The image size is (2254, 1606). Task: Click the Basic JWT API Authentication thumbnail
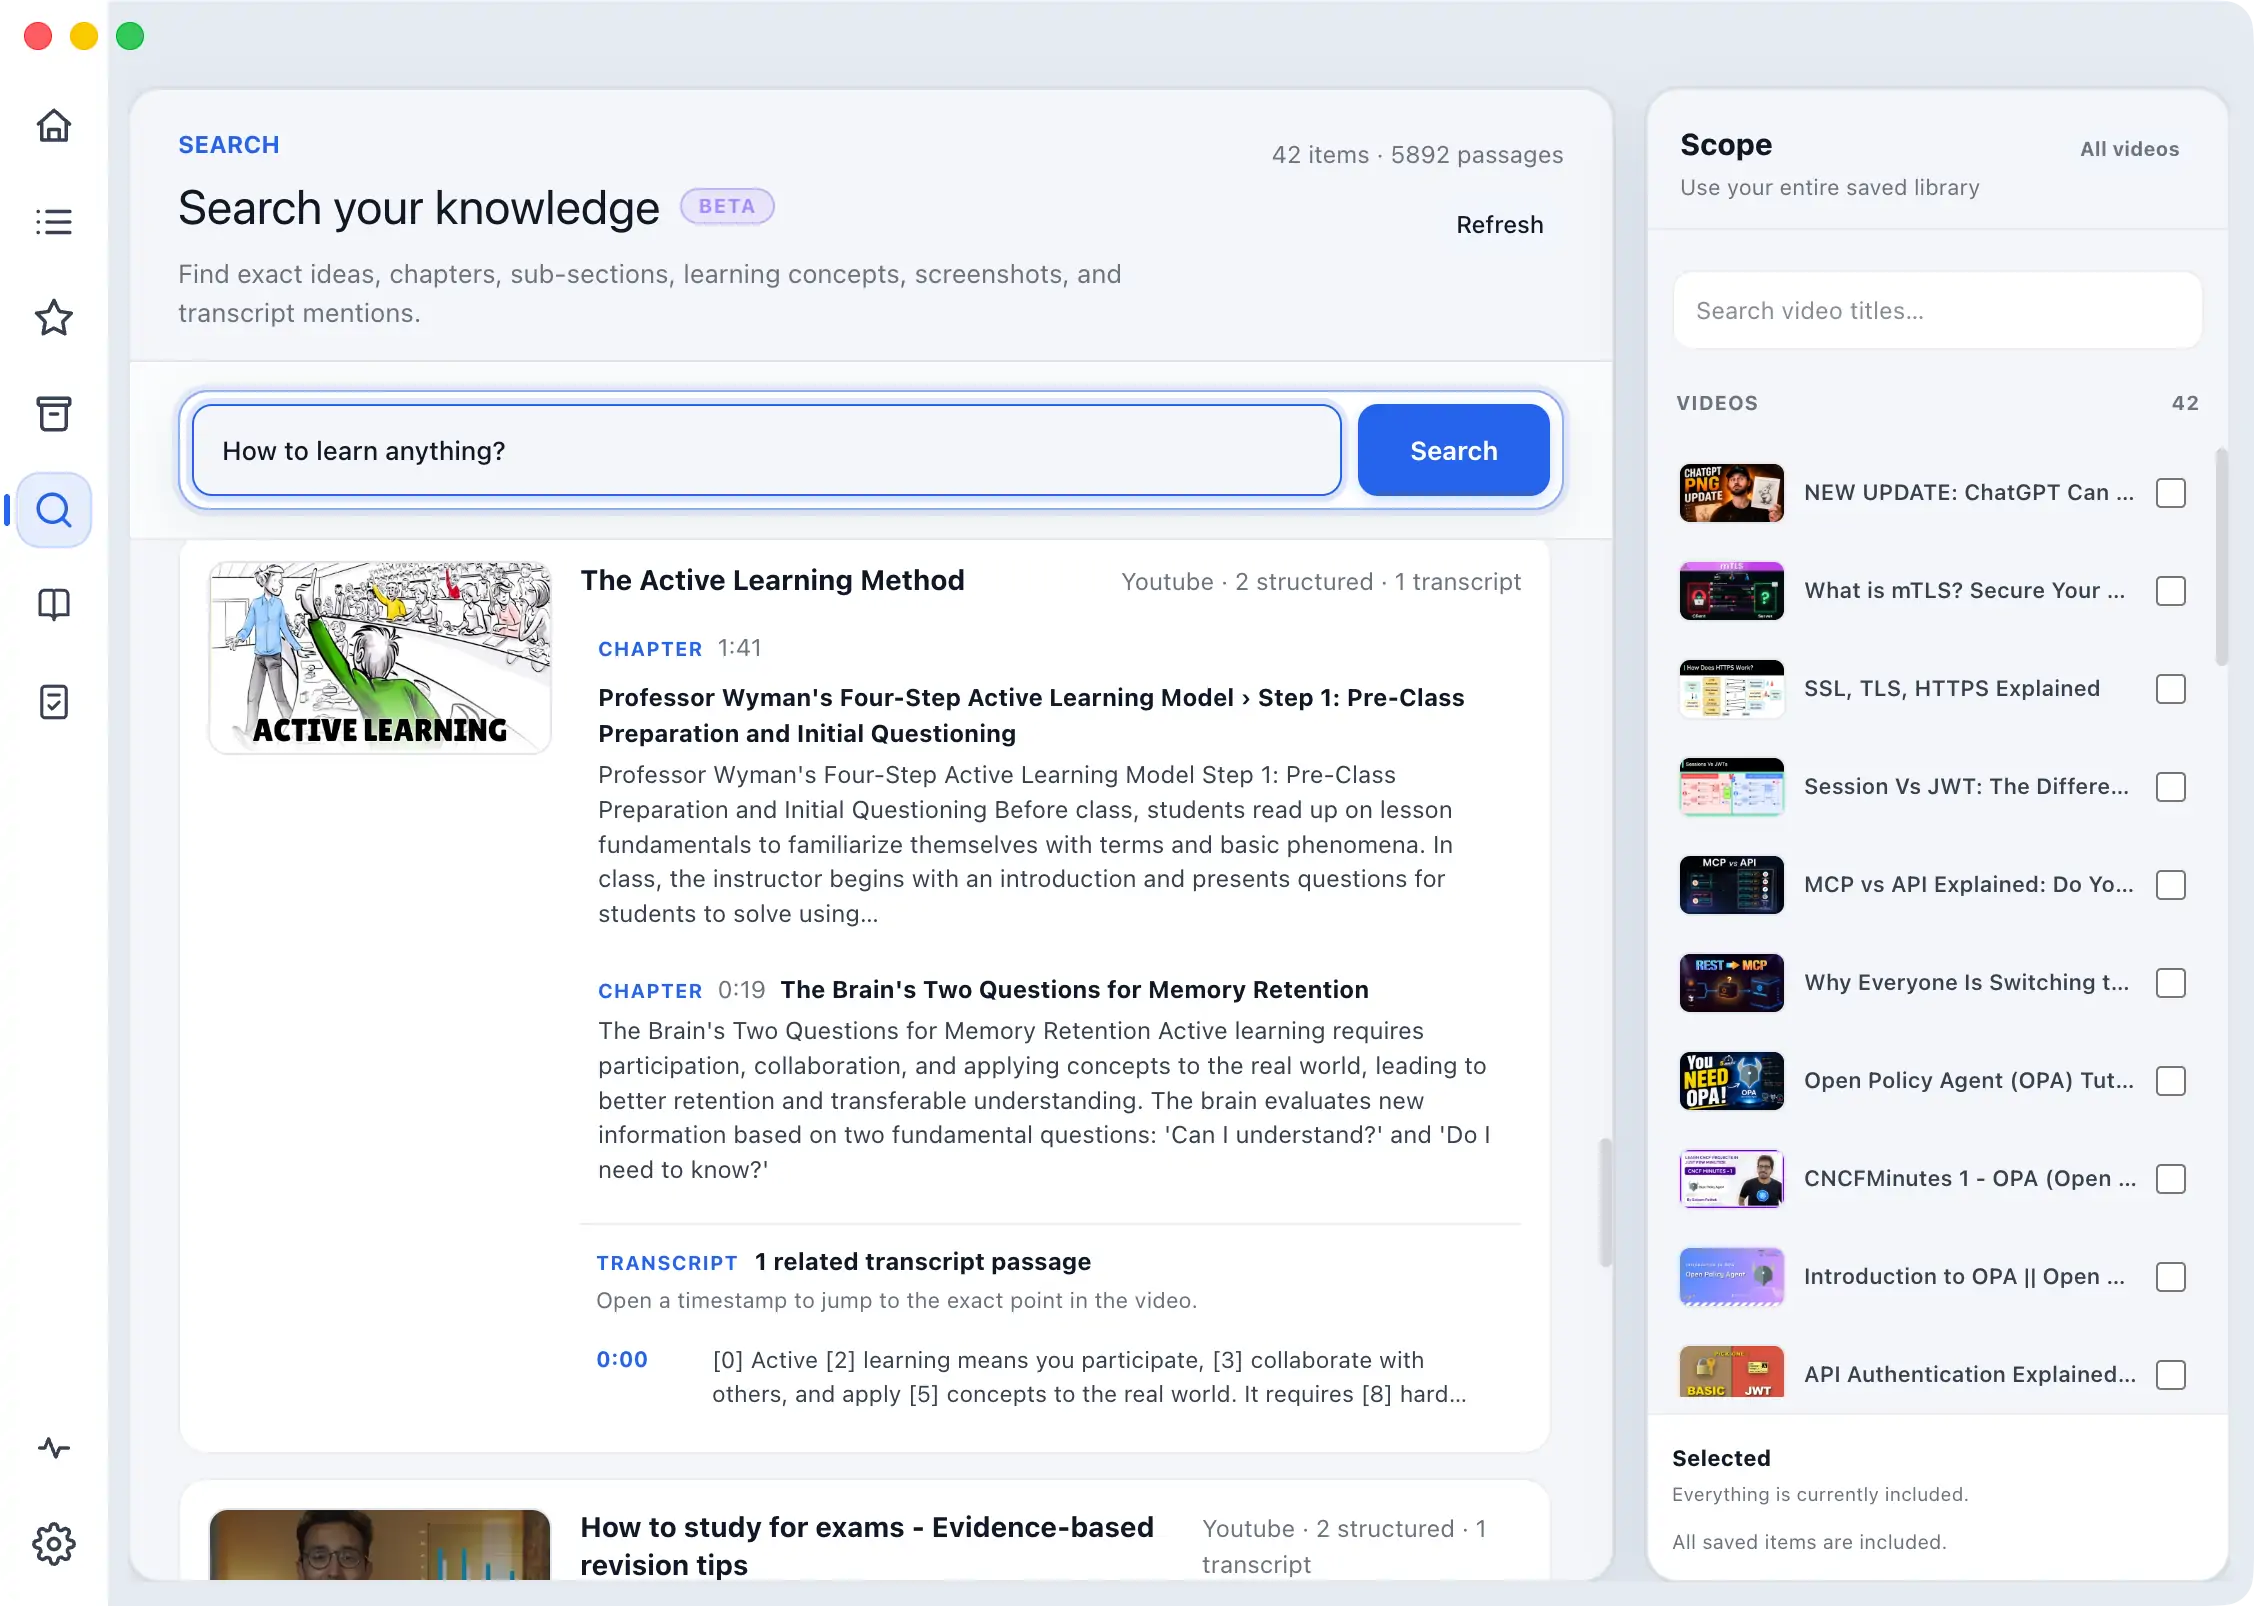(1732, 1372)
